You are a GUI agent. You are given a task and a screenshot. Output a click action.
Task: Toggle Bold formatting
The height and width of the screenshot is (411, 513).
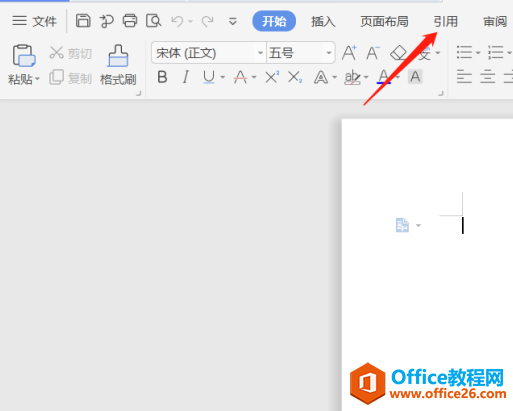[x=162, y=77]
